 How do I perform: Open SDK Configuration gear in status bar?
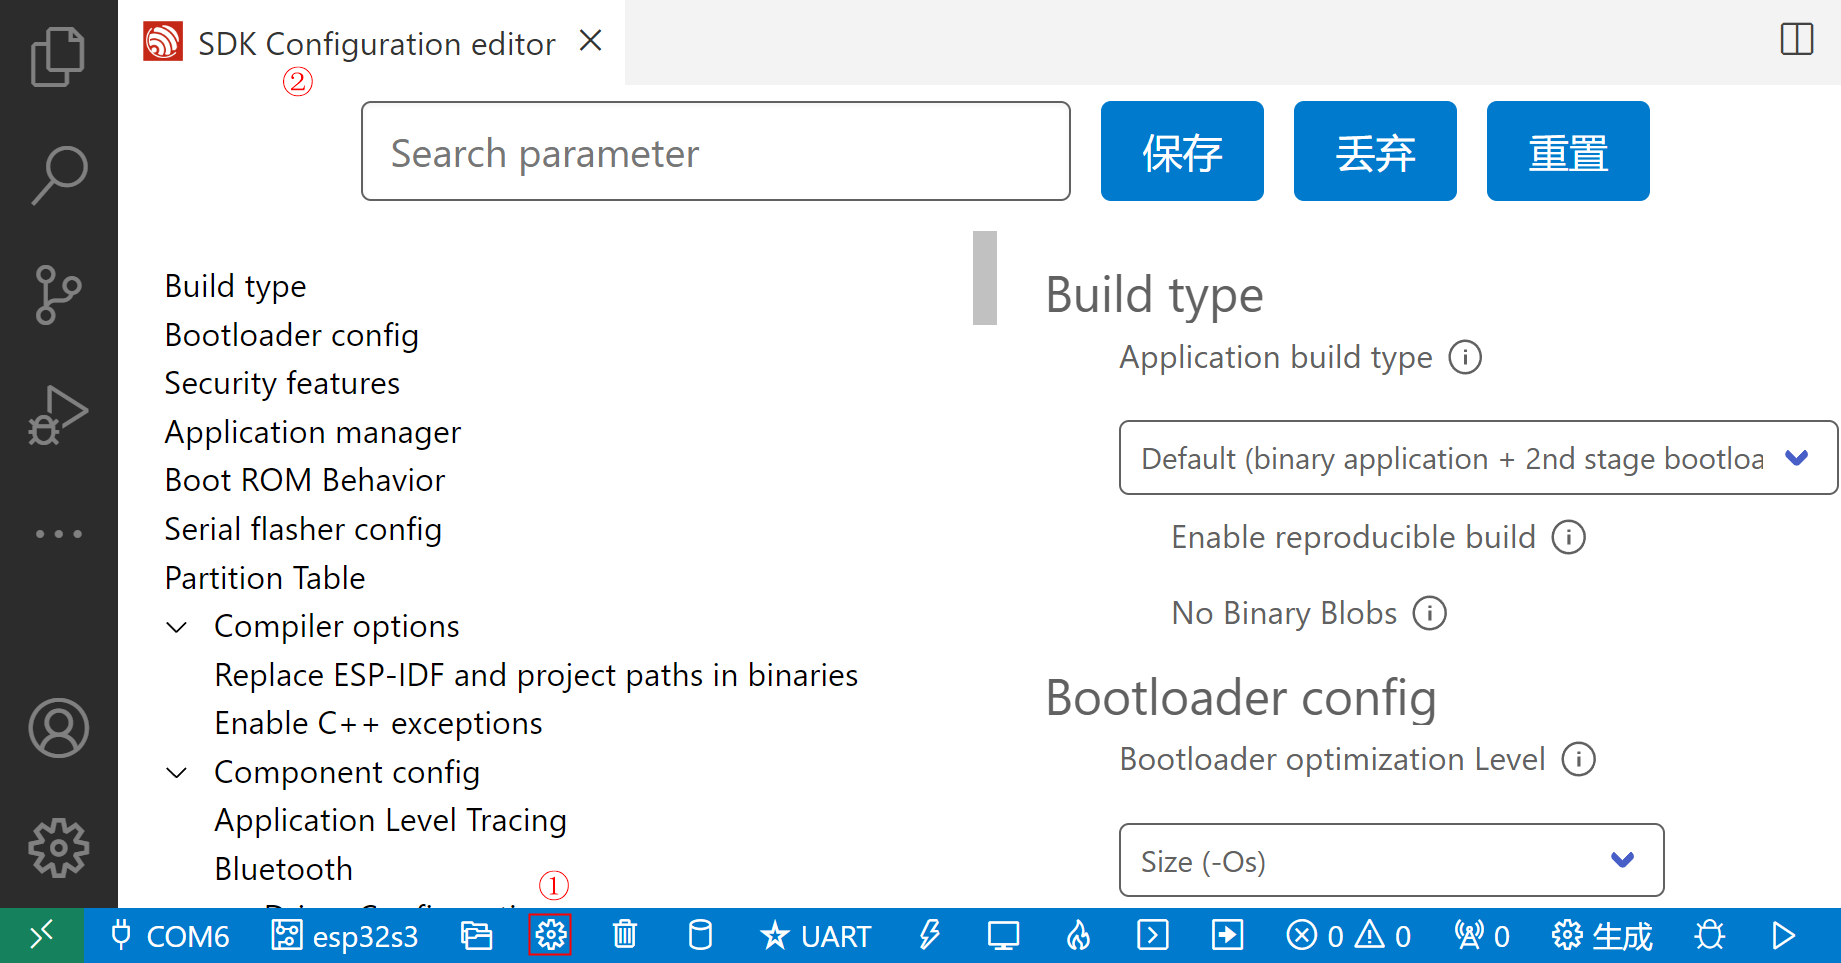[550, 935]
